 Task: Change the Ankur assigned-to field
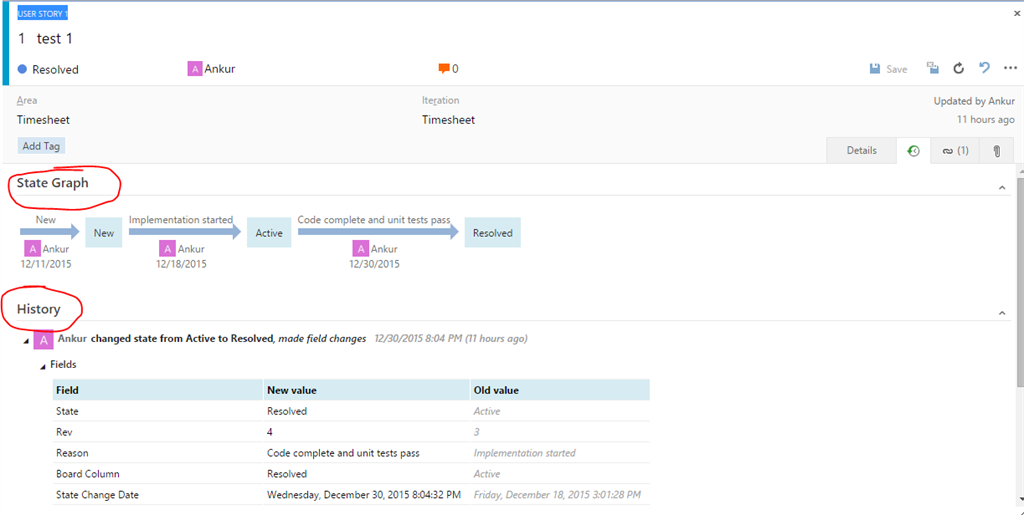219,69
